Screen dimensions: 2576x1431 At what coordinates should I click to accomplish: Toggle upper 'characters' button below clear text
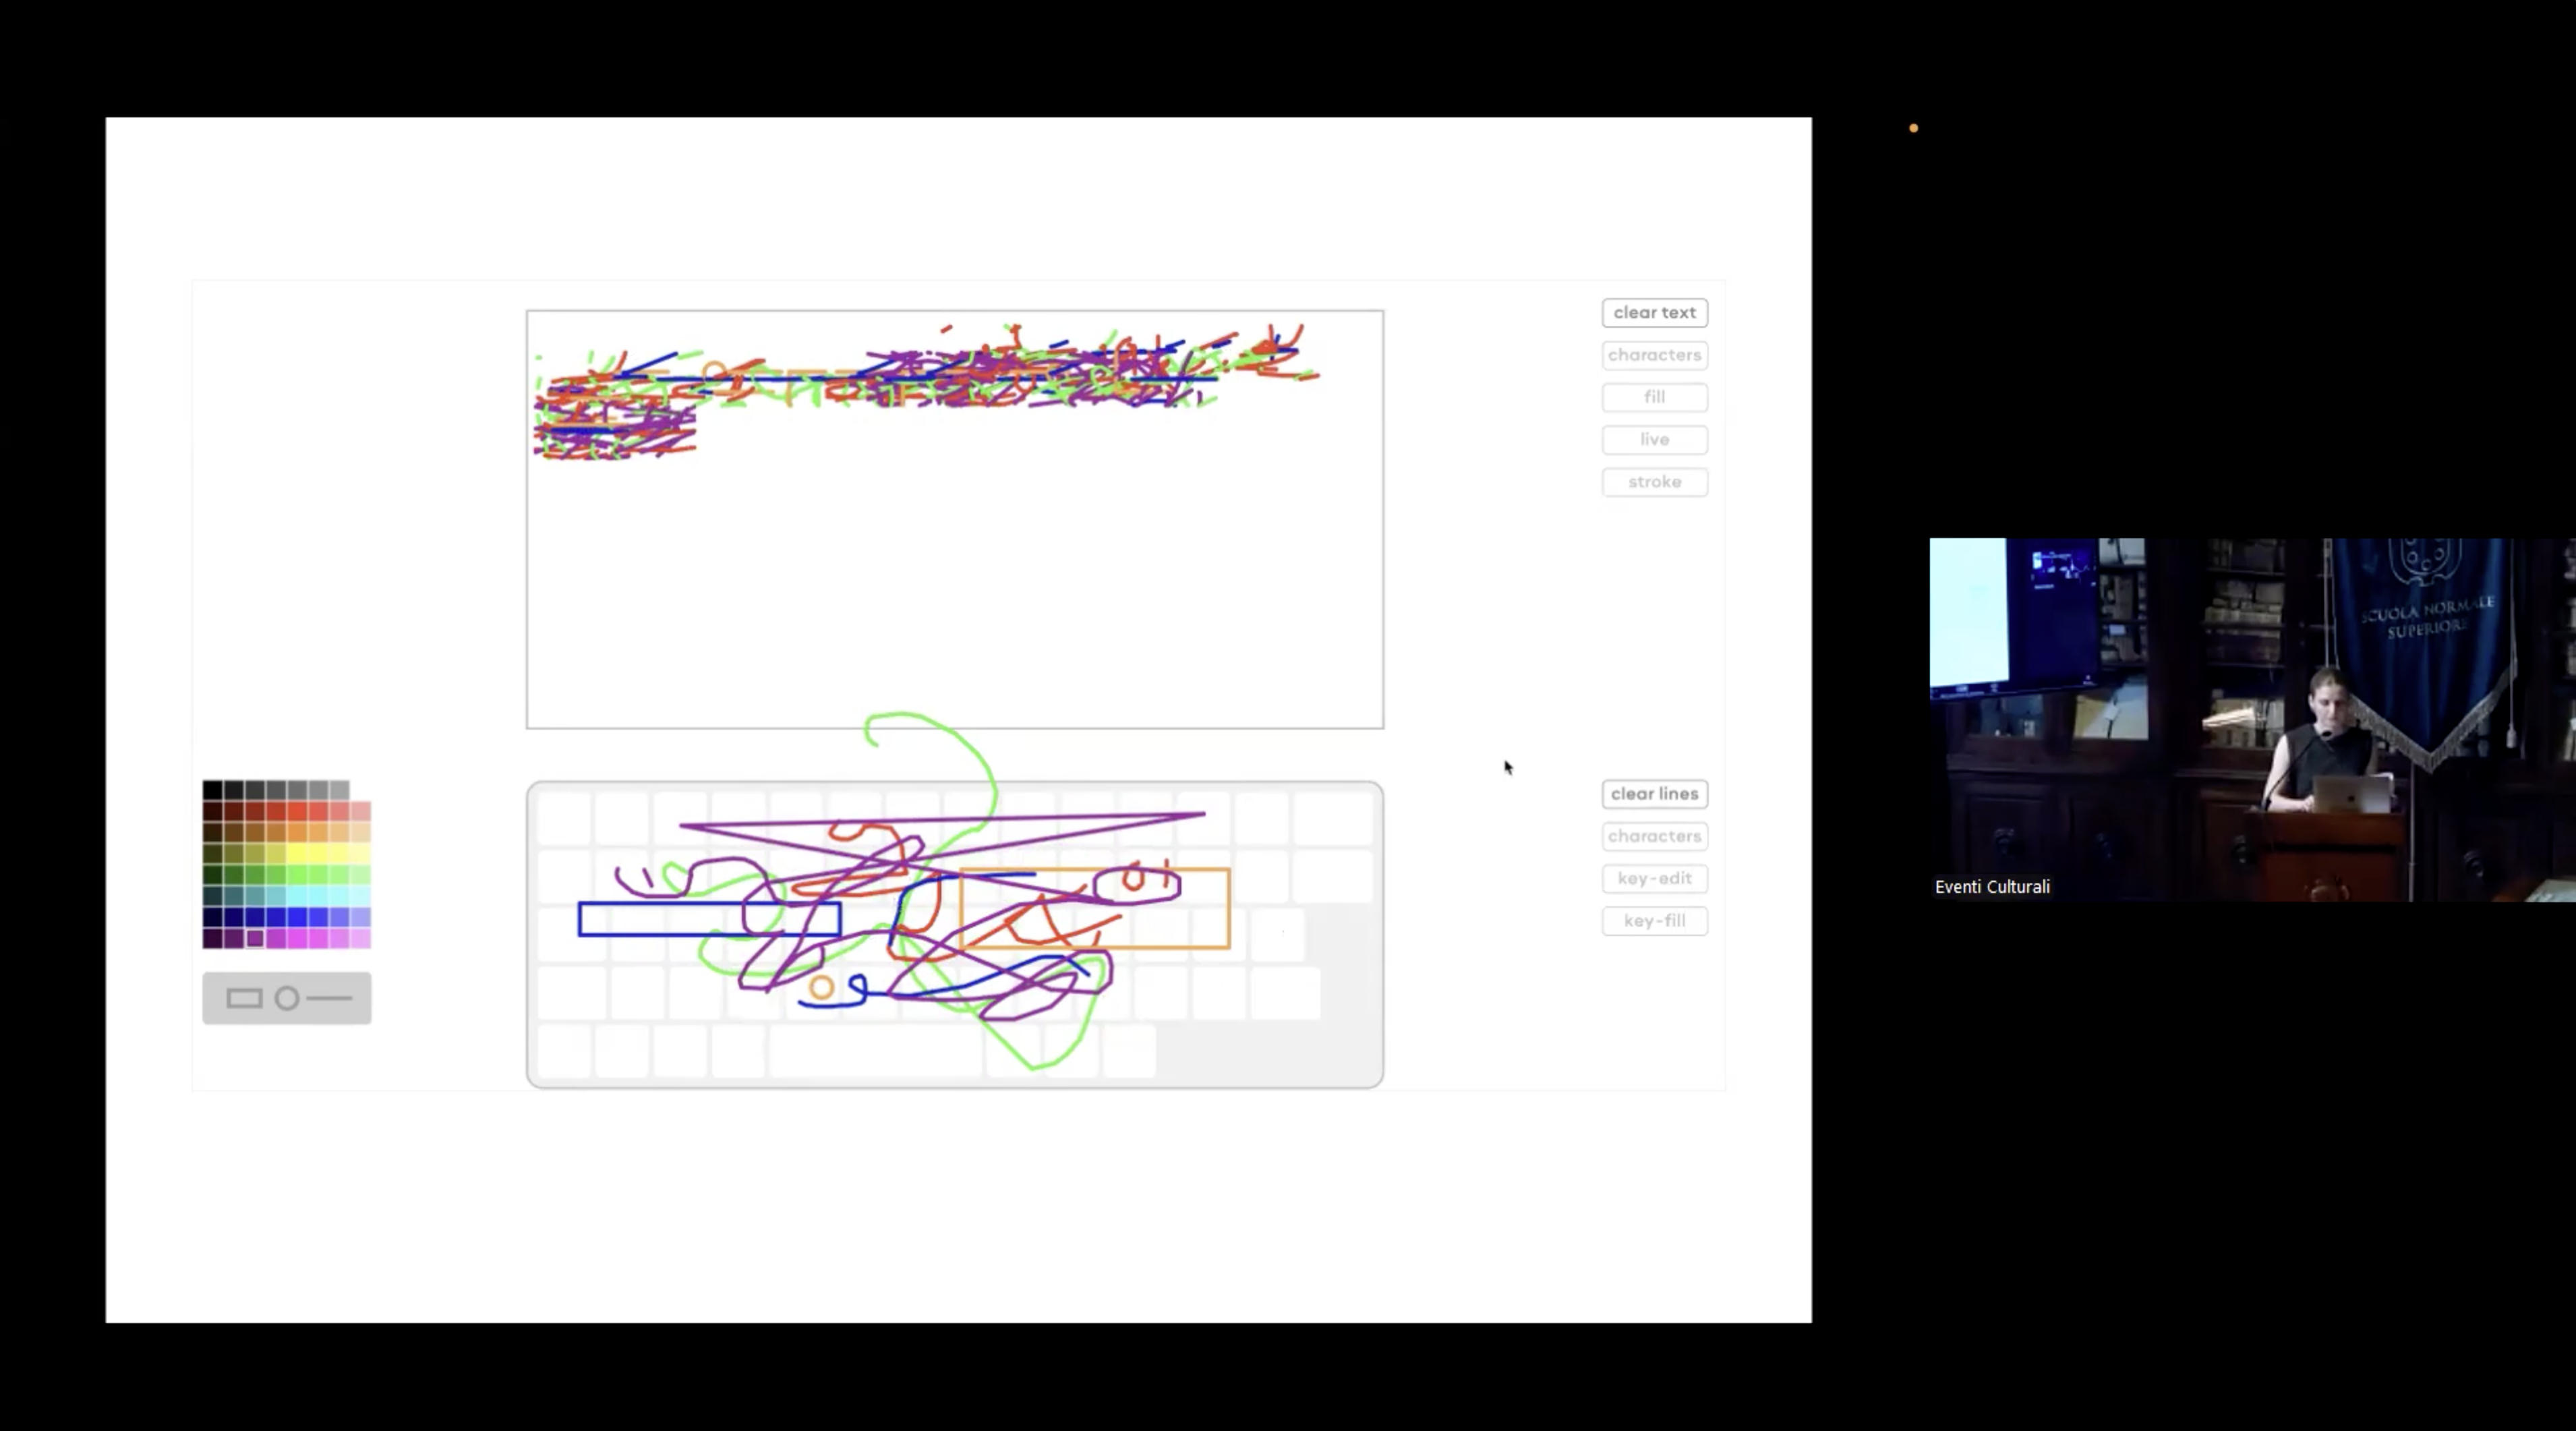1654,355
